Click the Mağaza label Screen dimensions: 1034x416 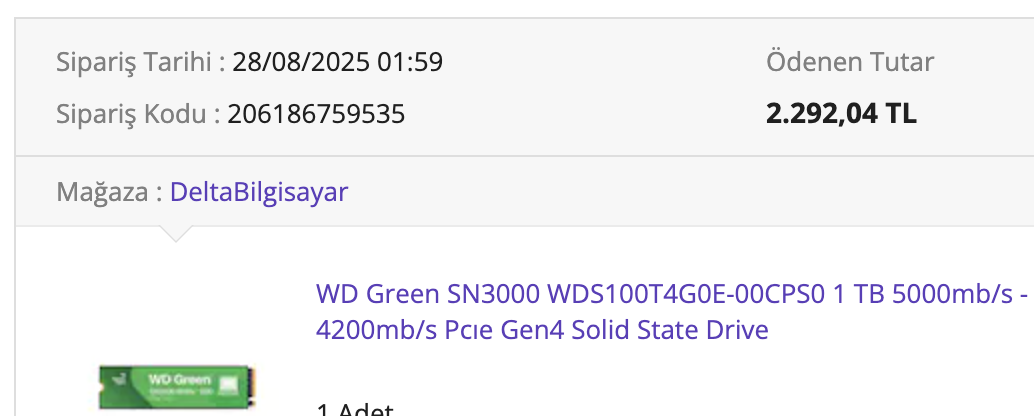[x=109, y=192]
